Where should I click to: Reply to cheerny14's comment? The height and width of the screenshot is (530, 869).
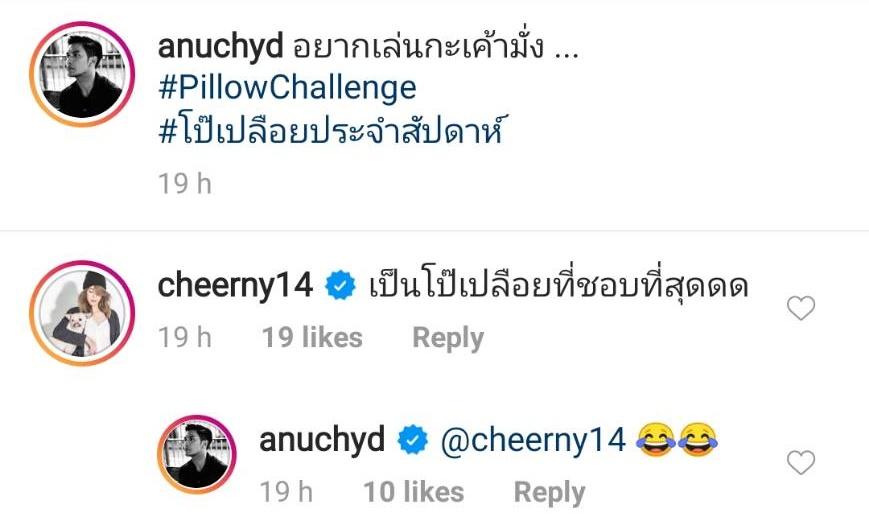pyautogui.click(x=448, y=338)
